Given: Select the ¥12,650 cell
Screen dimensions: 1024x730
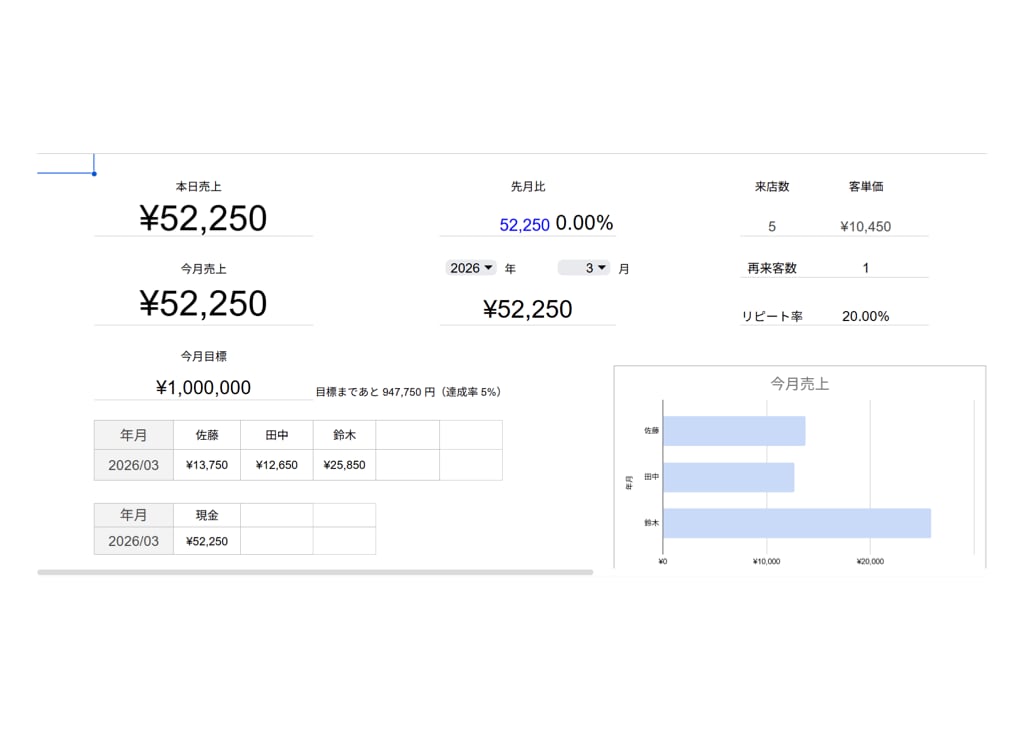Looking at the screenshot, I should [x=277, y=465].
